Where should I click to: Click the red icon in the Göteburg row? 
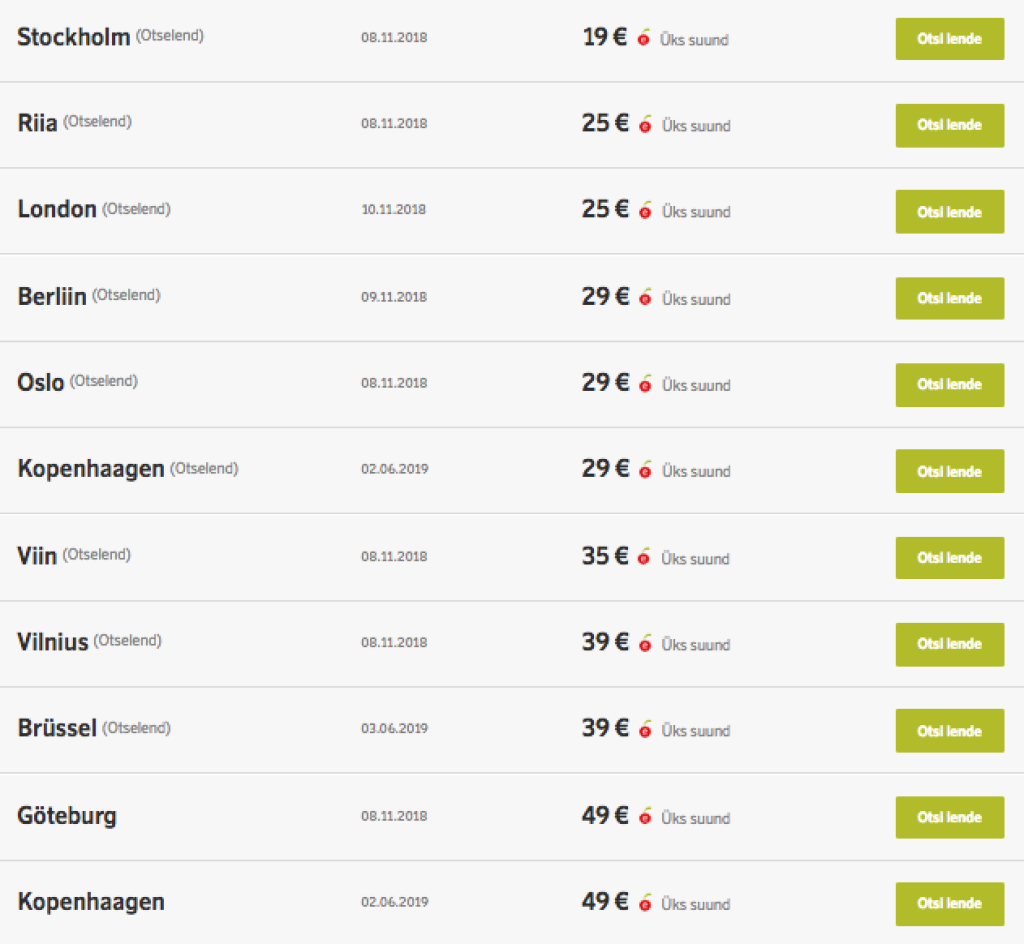(644, 817)
